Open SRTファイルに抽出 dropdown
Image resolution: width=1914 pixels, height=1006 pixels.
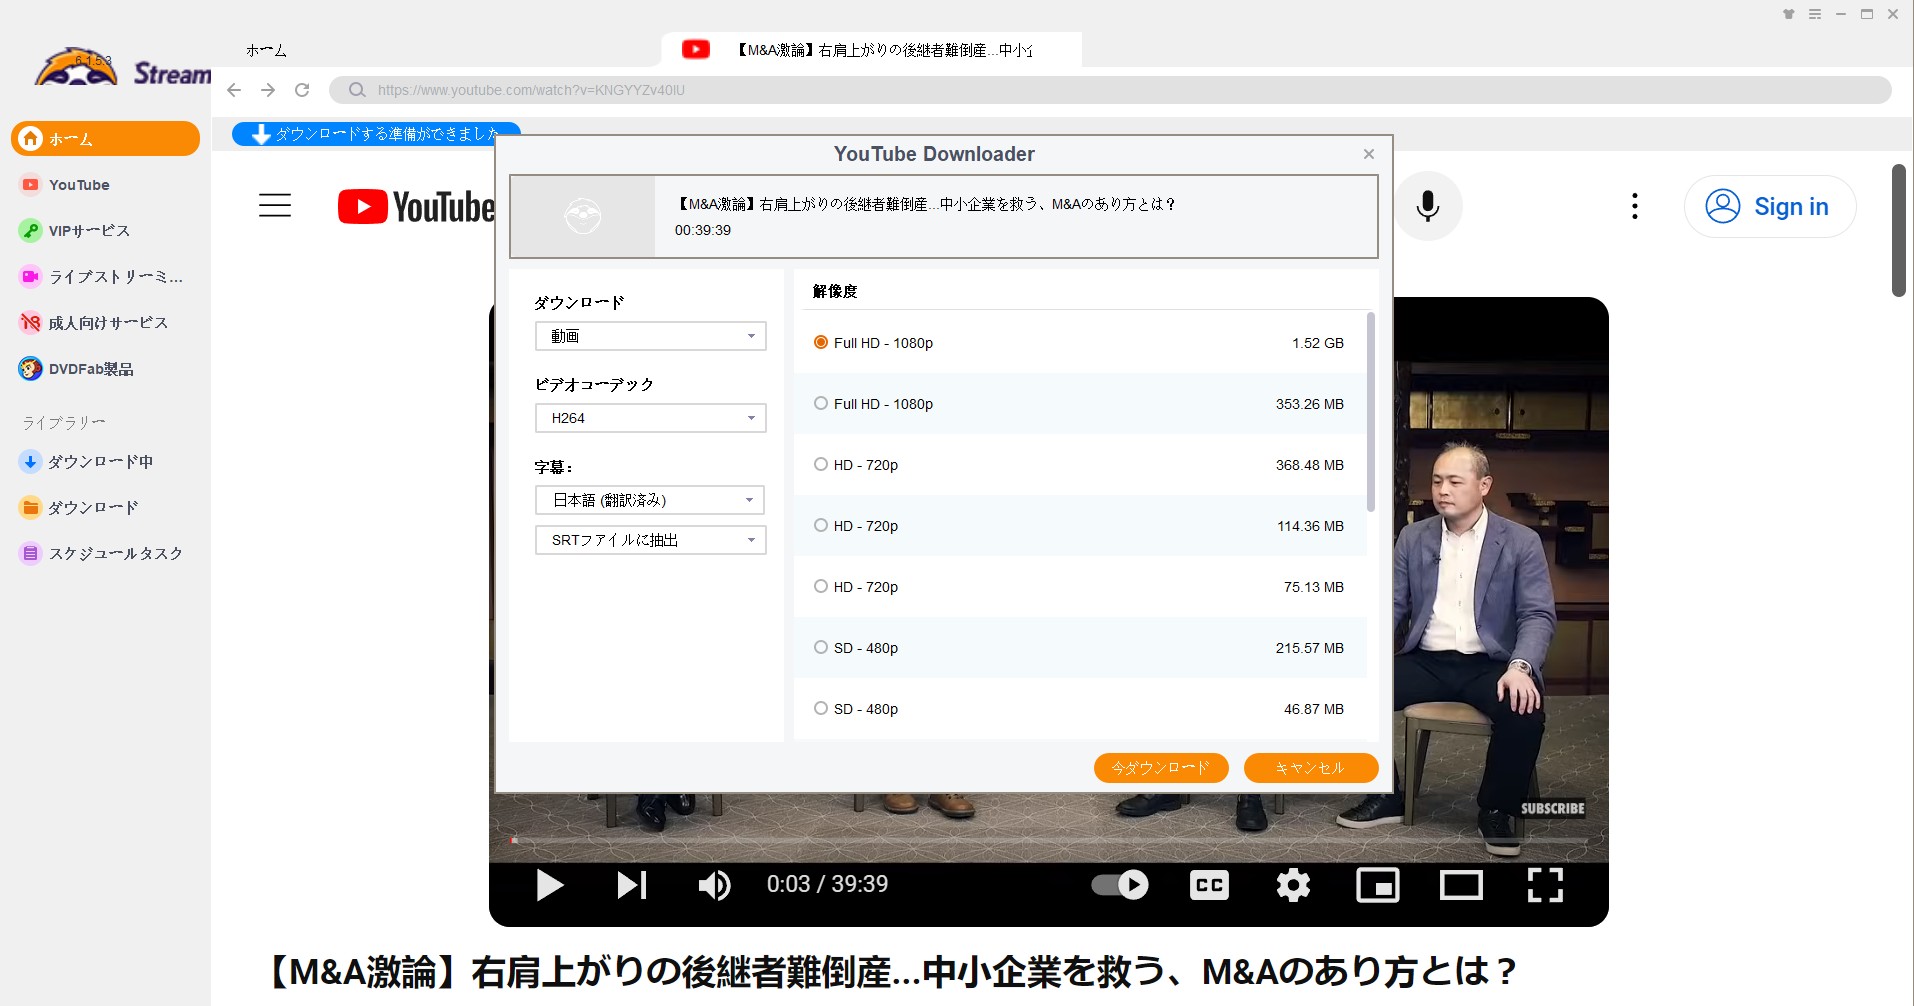[x=651, y=540]
